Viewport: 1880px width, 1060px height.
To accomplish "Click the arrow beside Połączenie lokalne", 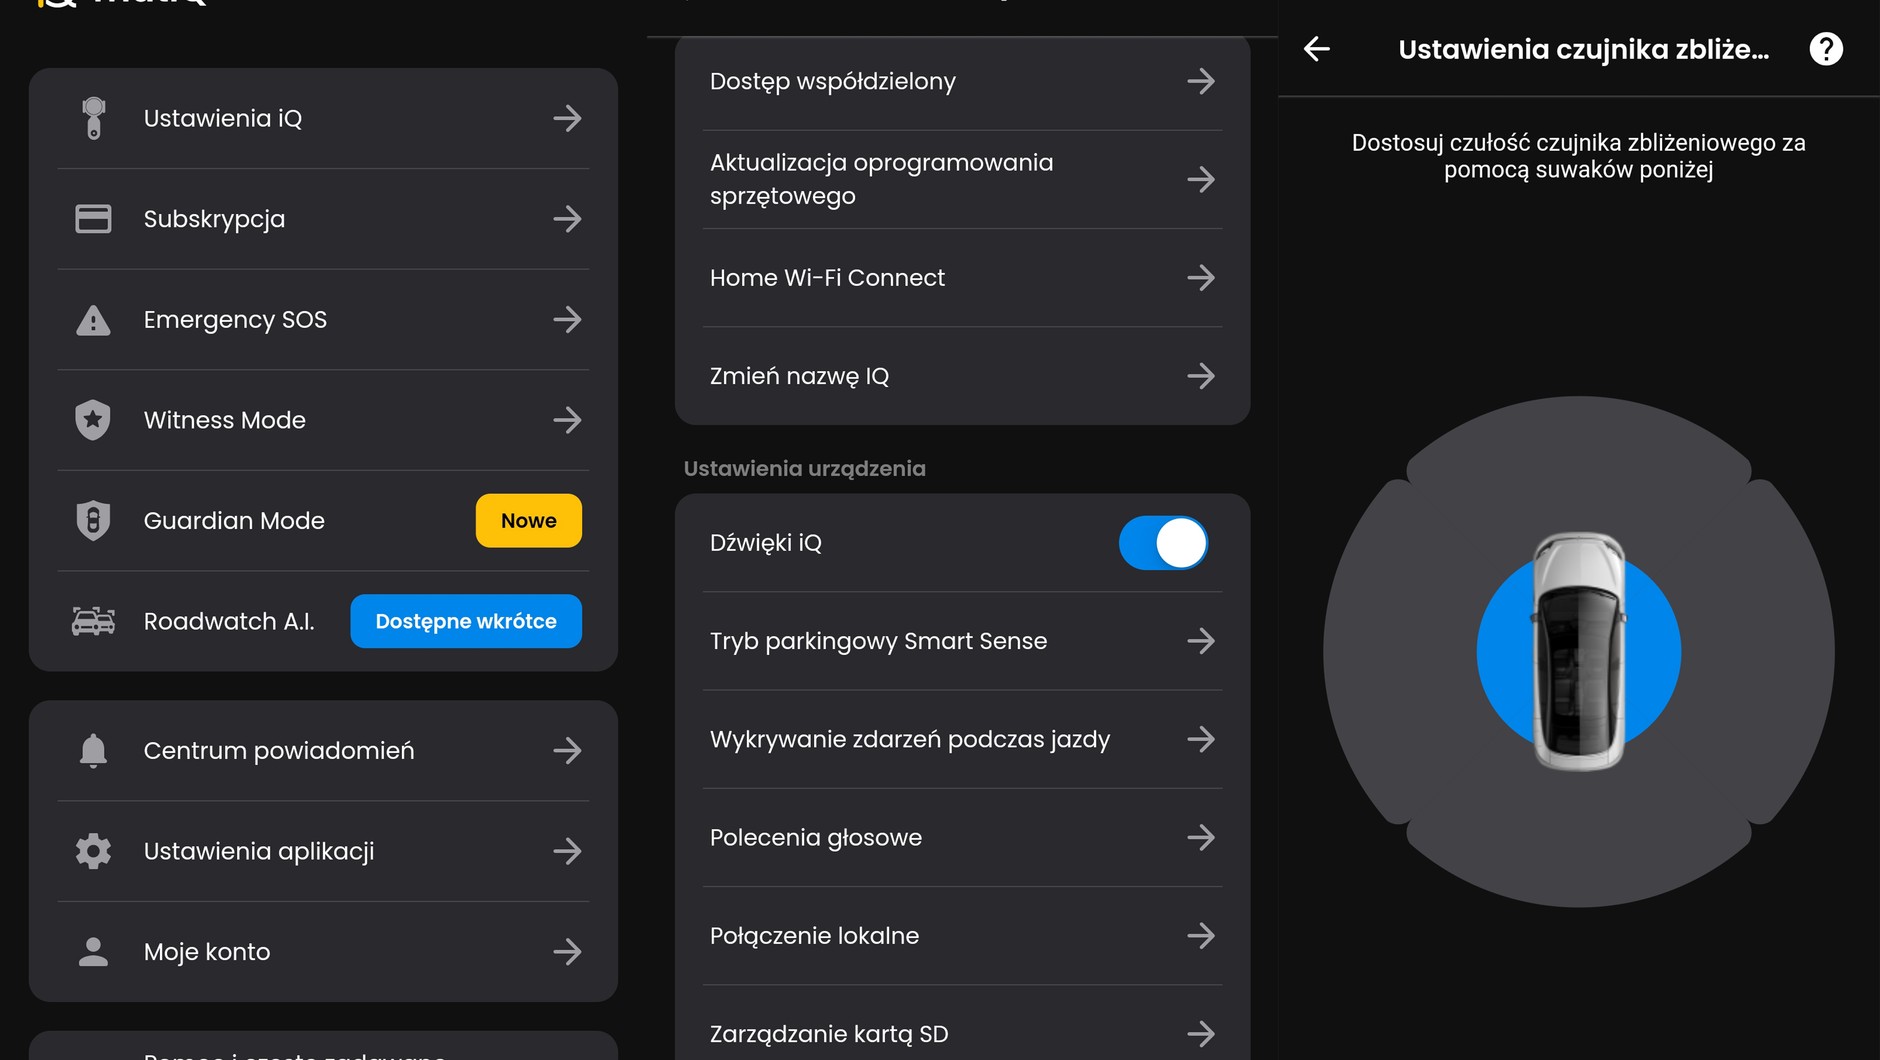I will tap(1201, 936).
